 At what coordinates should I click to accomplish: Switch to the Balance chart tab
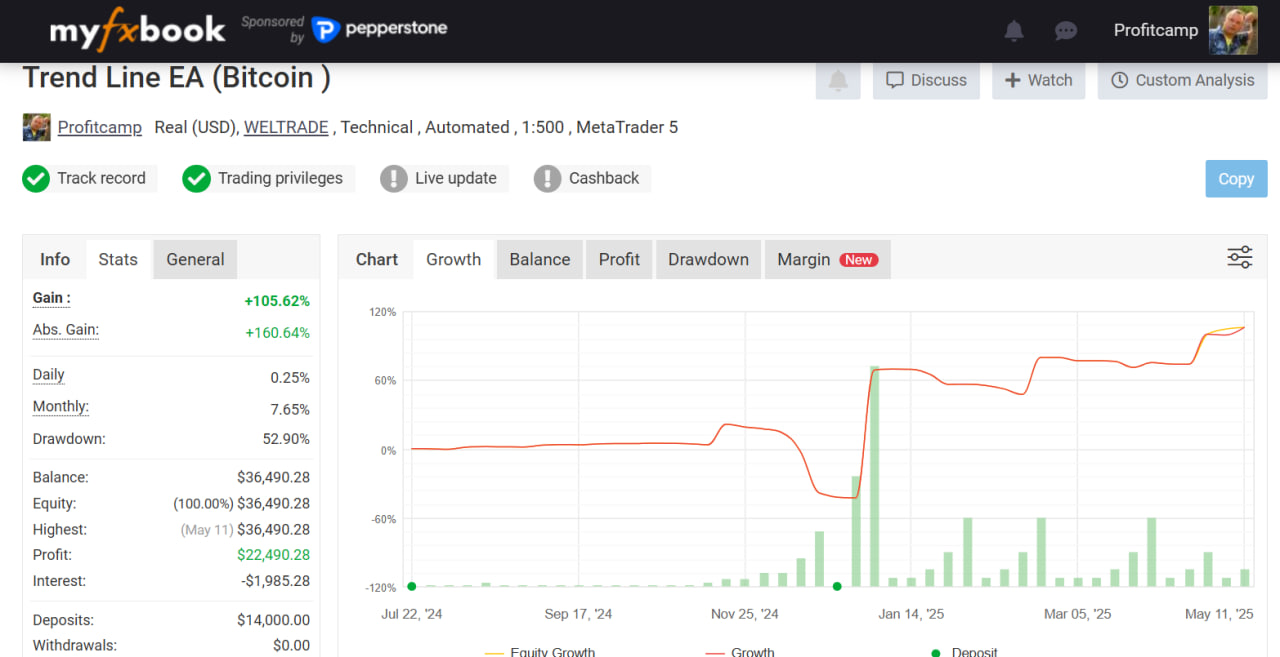540,259
